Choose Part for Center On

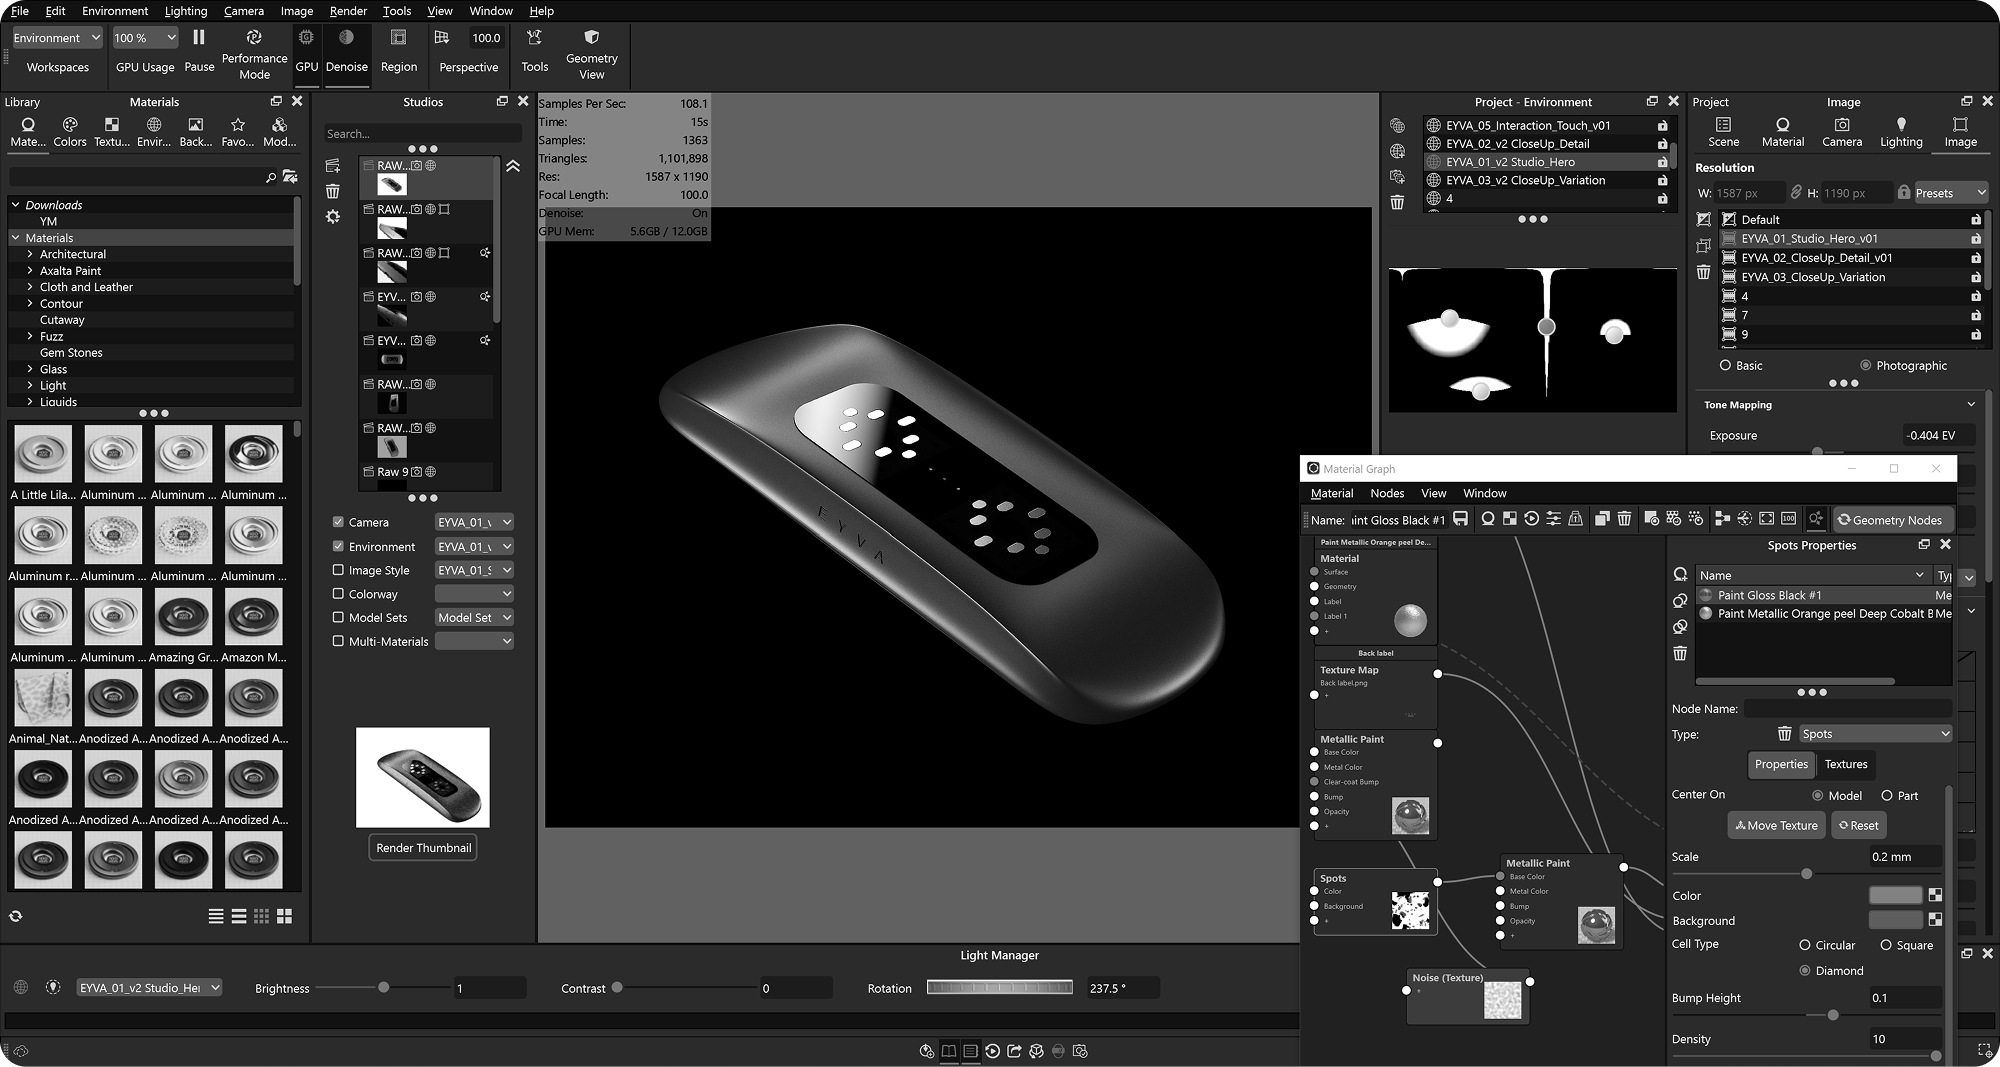pos(1887,796)
